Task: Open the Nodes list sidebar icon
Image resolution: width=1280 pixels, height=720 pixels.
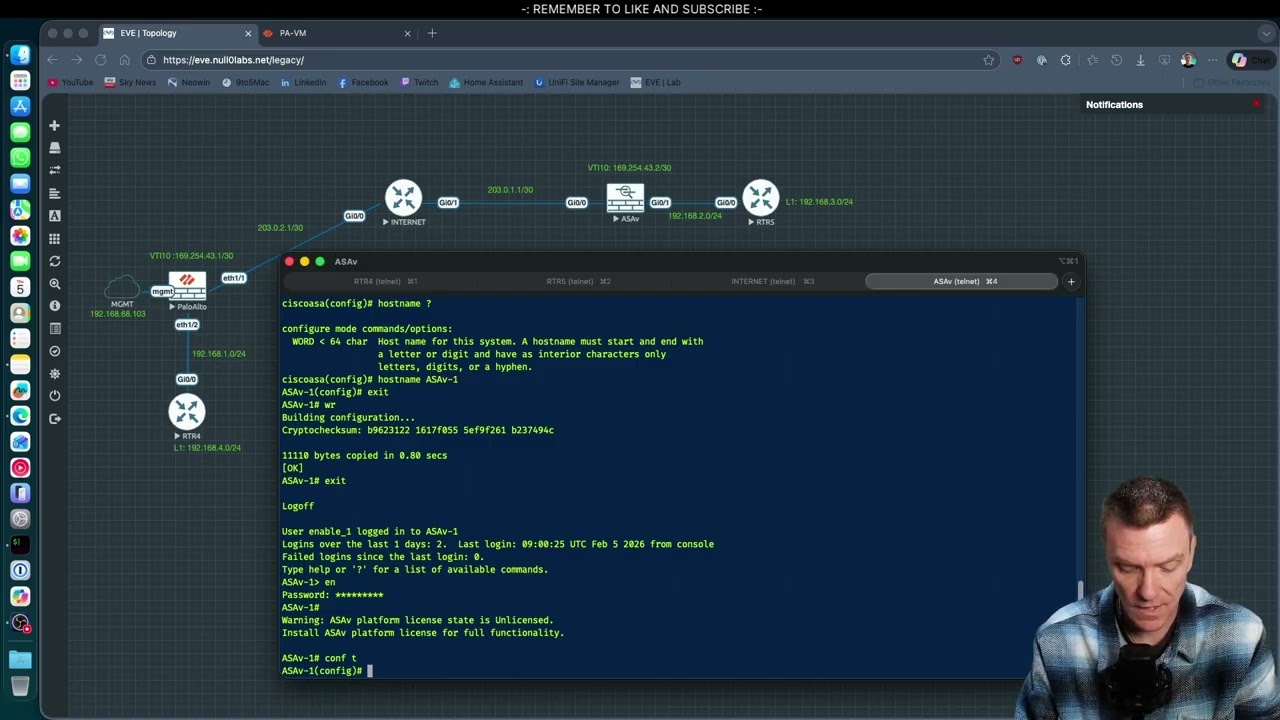Action: [55, 148]
